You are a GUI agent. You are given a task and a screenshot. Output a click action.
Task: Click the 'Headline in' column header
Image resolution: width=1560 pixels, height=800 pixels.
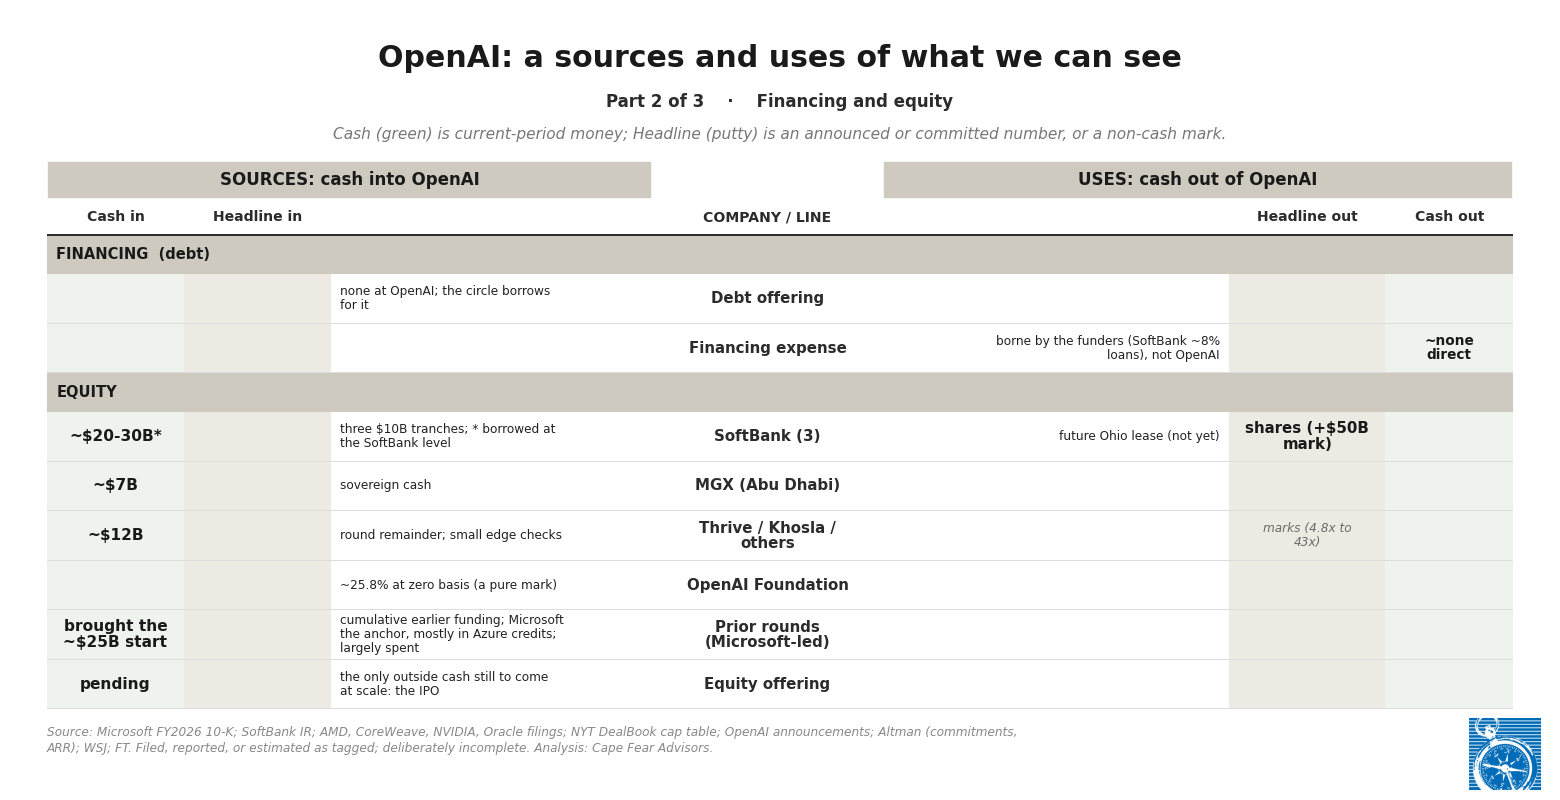[257, 217]
